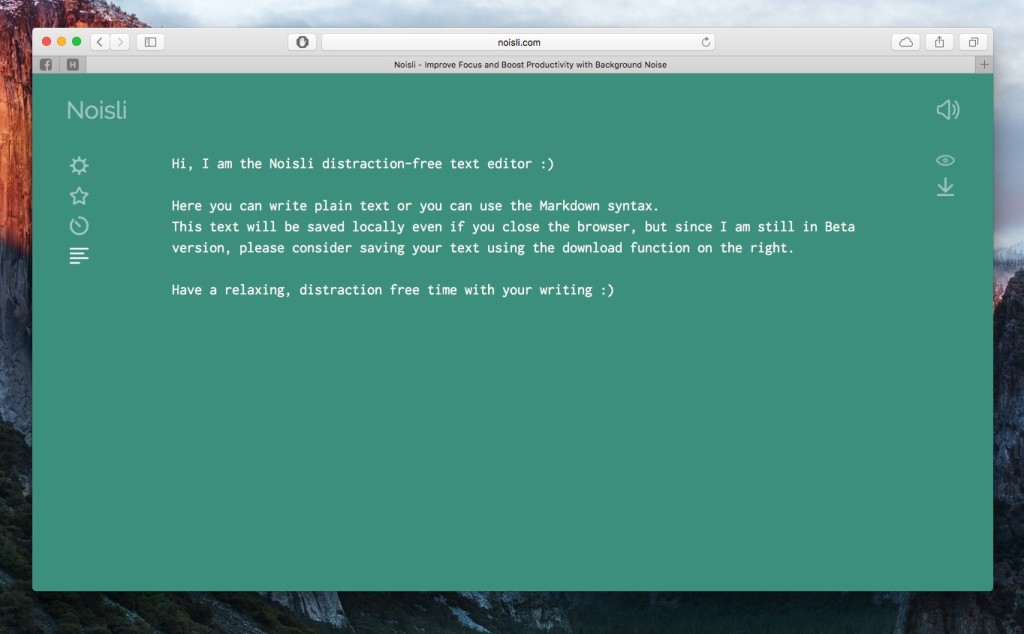Open Facebook pinned tab

pyautogui.click(x=46, y=65)
